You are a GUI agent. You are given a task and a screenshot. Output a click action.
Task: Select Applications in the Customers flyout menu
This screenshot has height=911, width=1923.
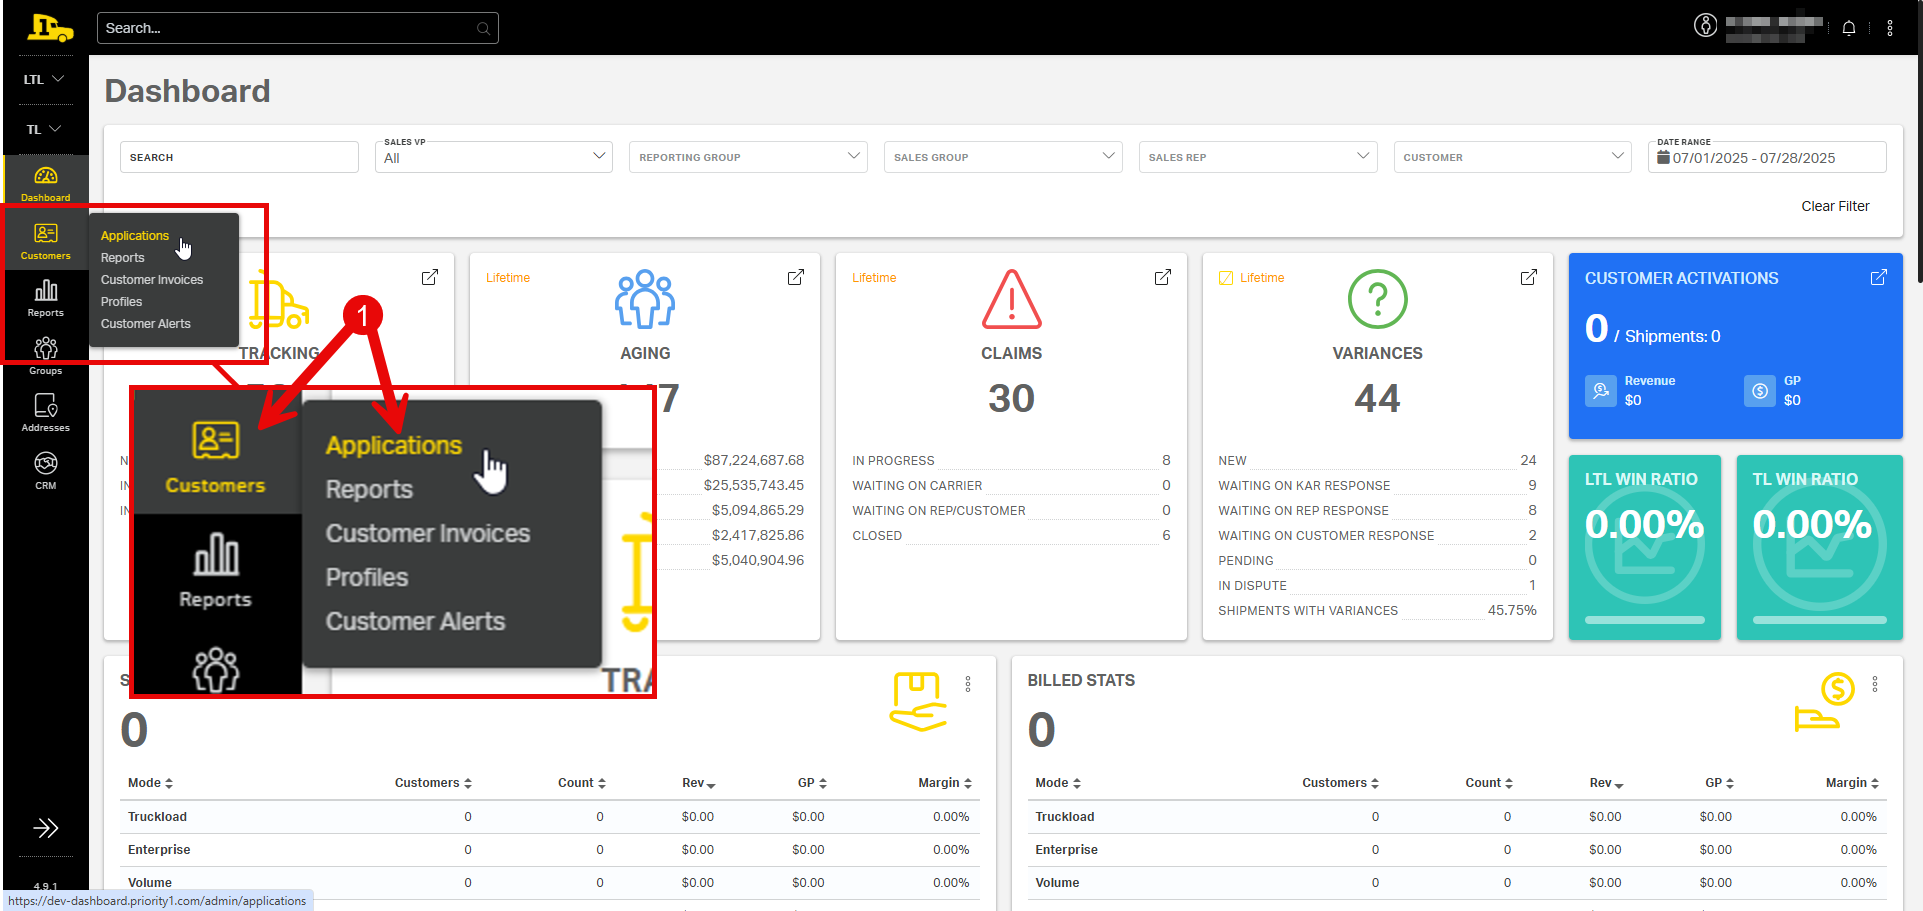[135, 236]
